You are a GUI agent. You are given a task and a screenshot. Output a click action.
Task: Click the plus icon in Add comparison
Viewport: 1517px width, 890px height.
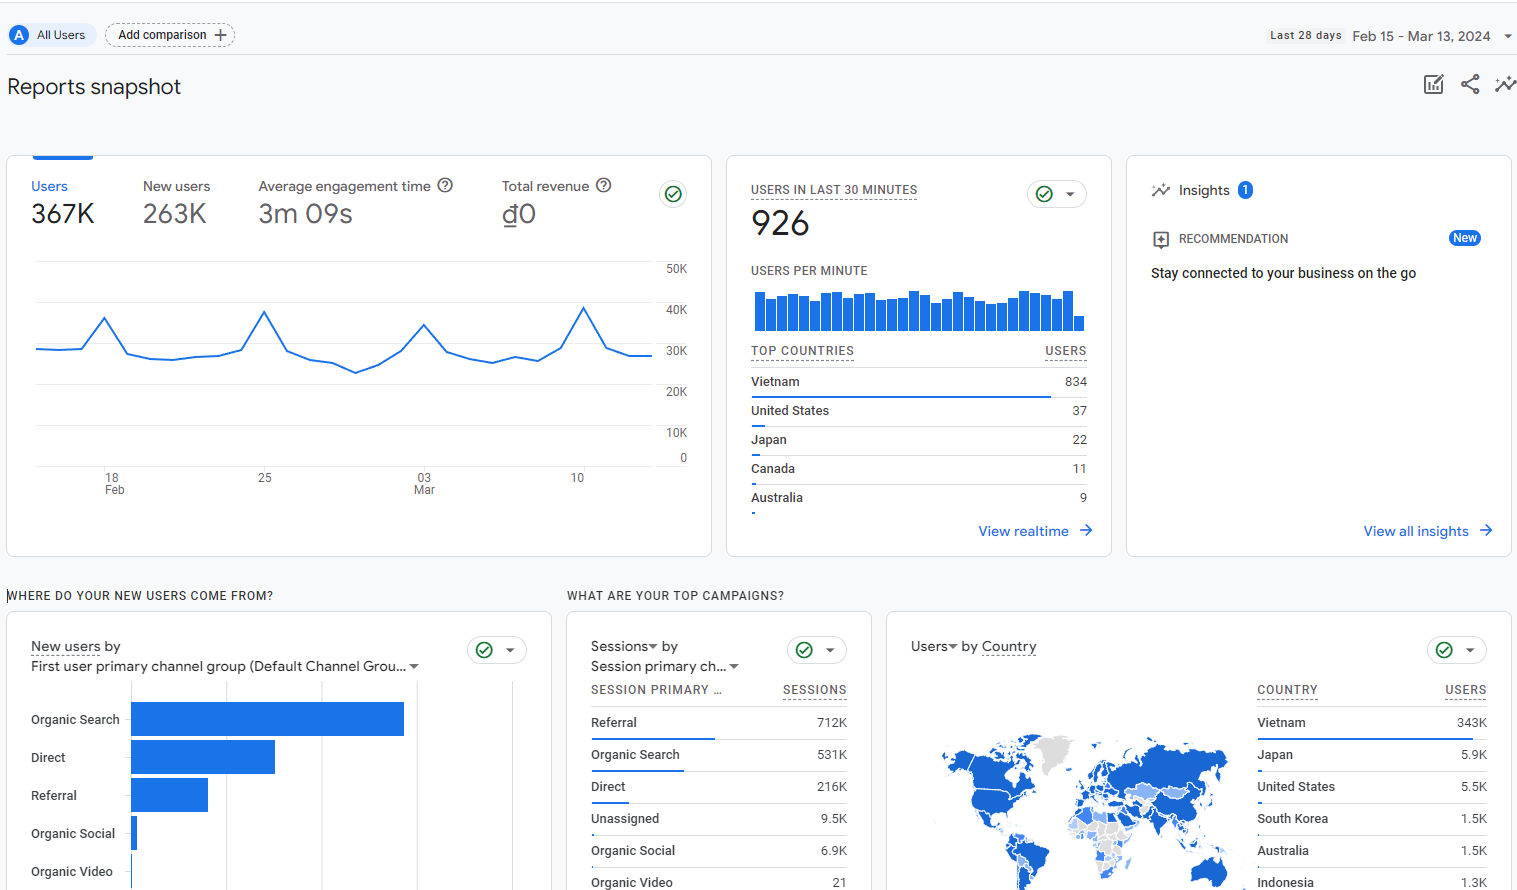click(x=220, y=35)
